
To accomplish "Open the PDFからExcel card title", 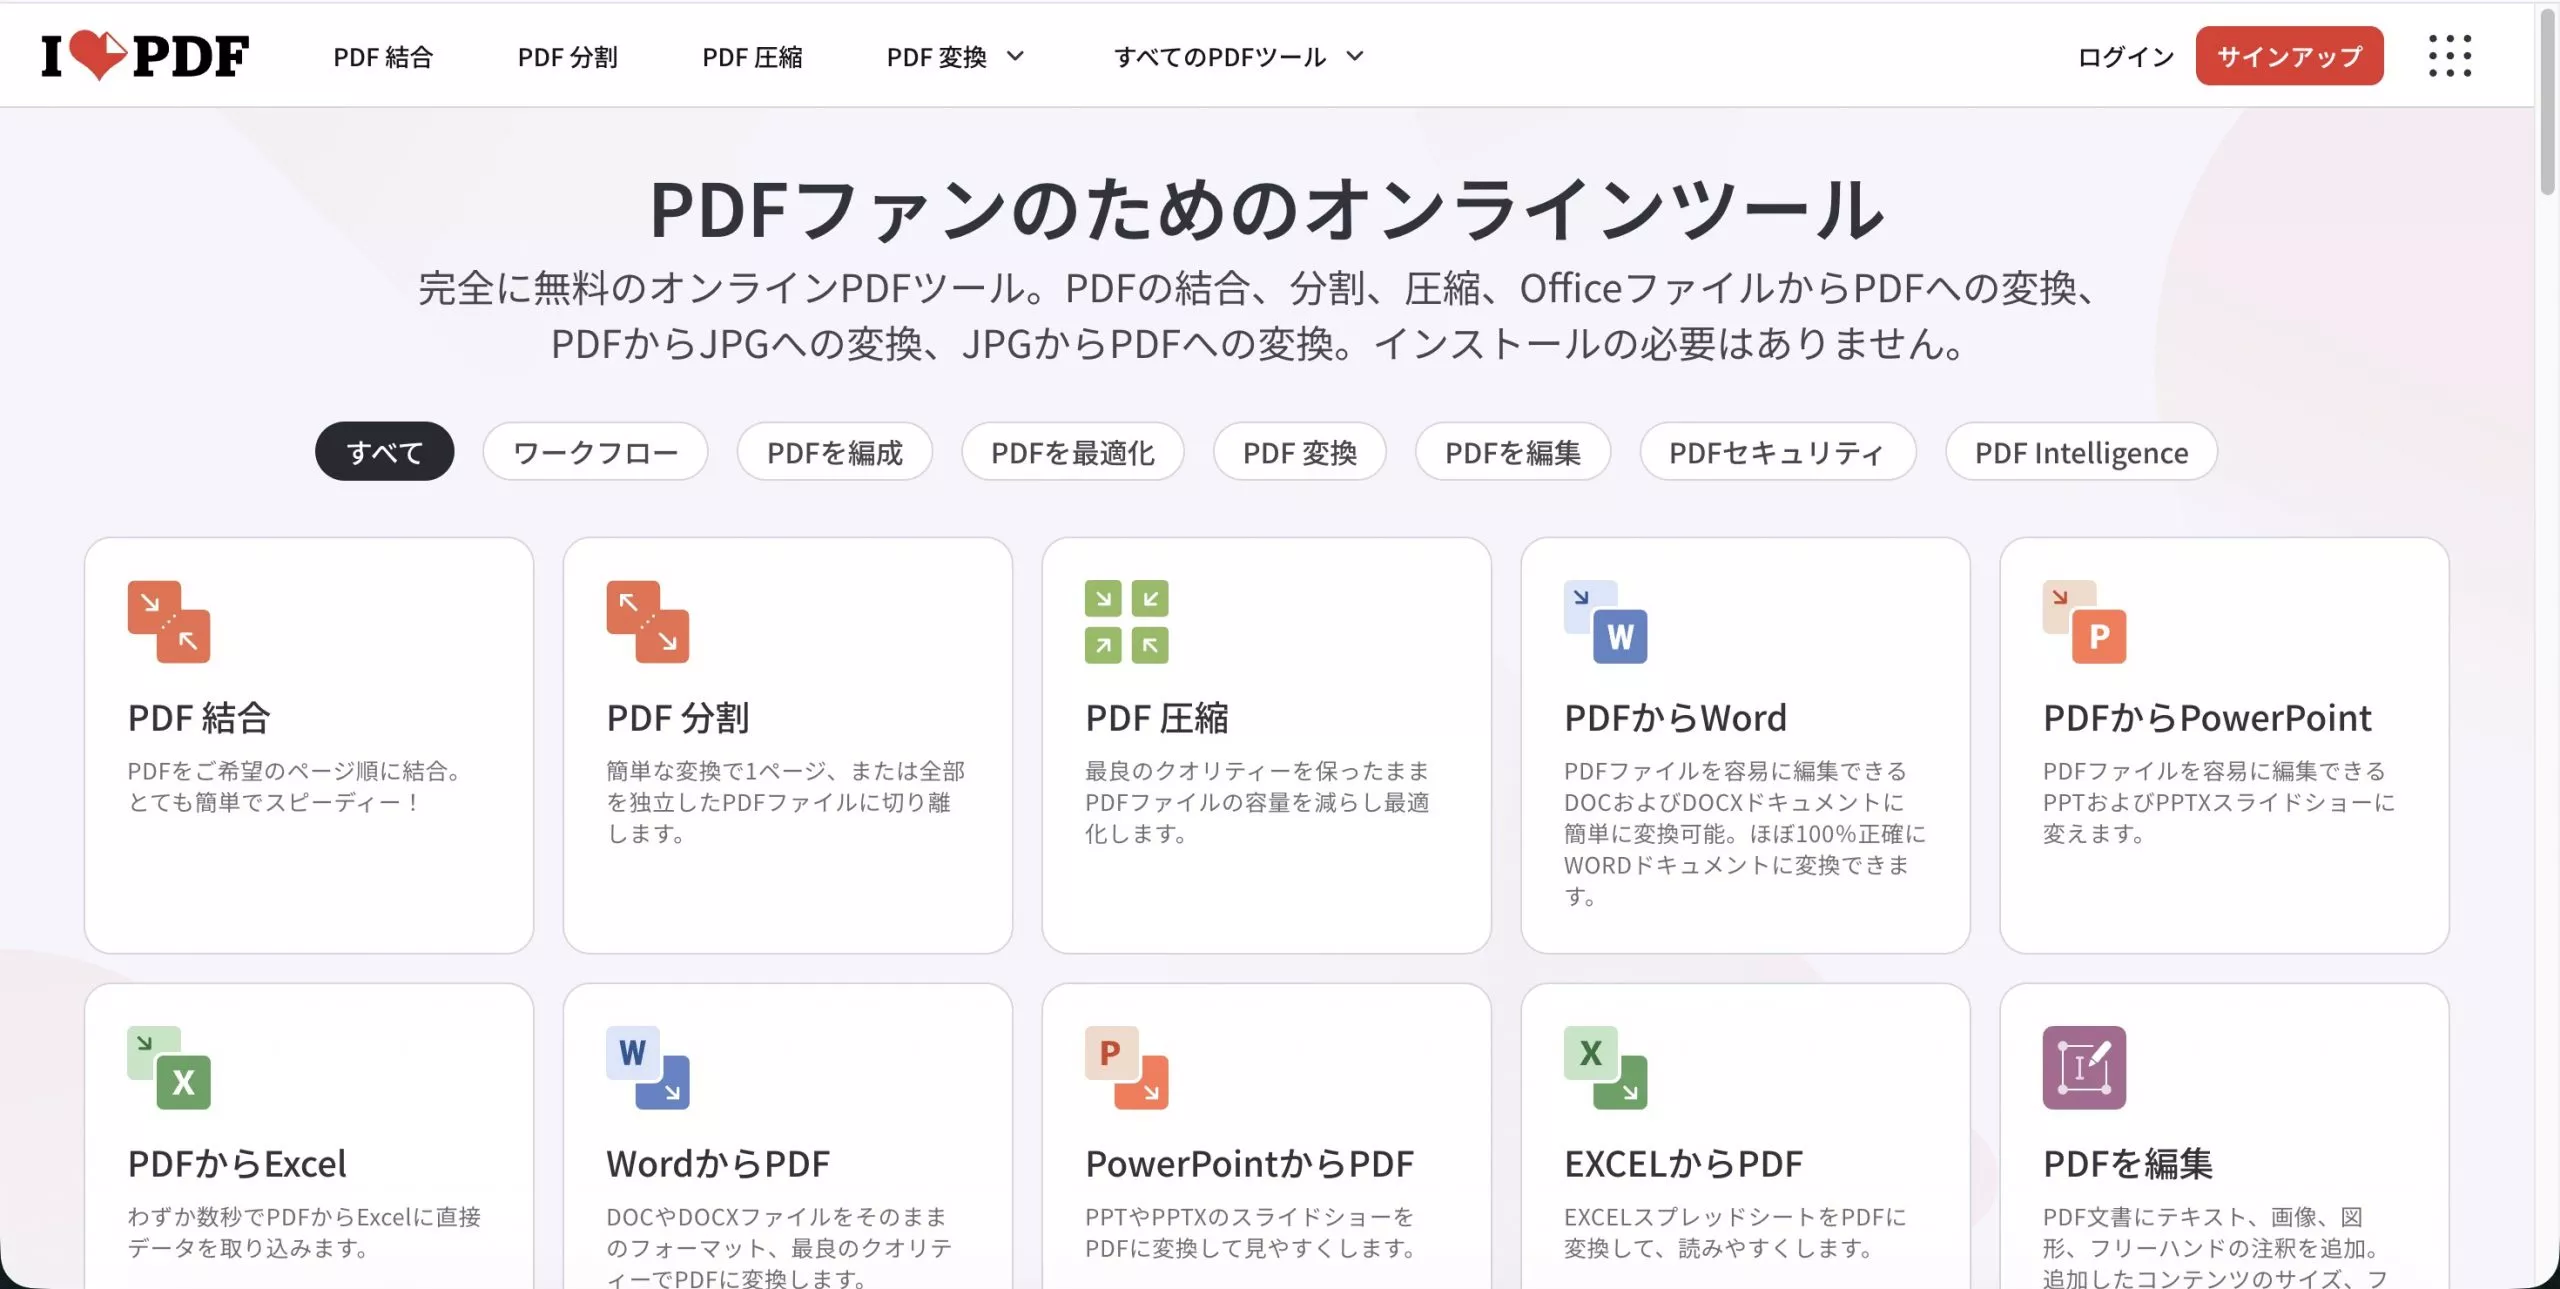I will [x=237, y=1164].
